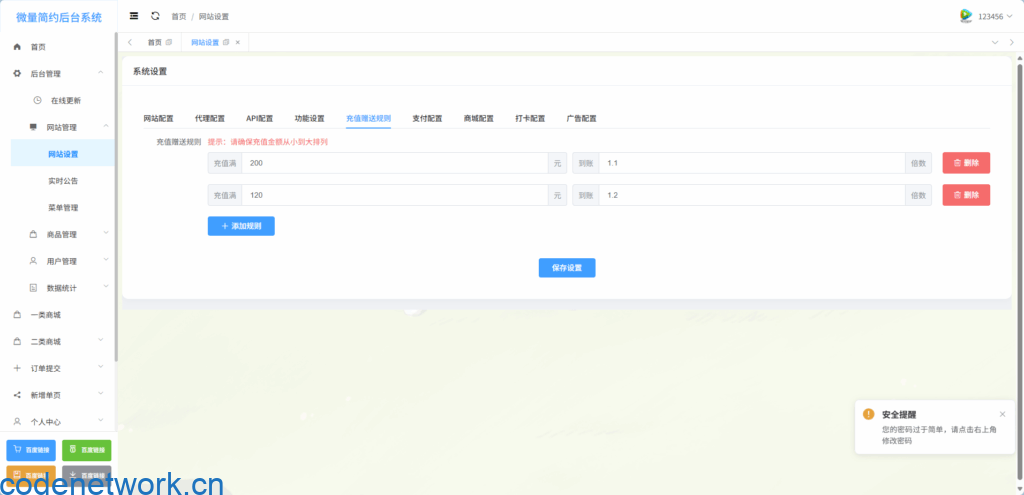Click the 添加规则 add rule button
1024x495 pixels.
tap(241, 226)
